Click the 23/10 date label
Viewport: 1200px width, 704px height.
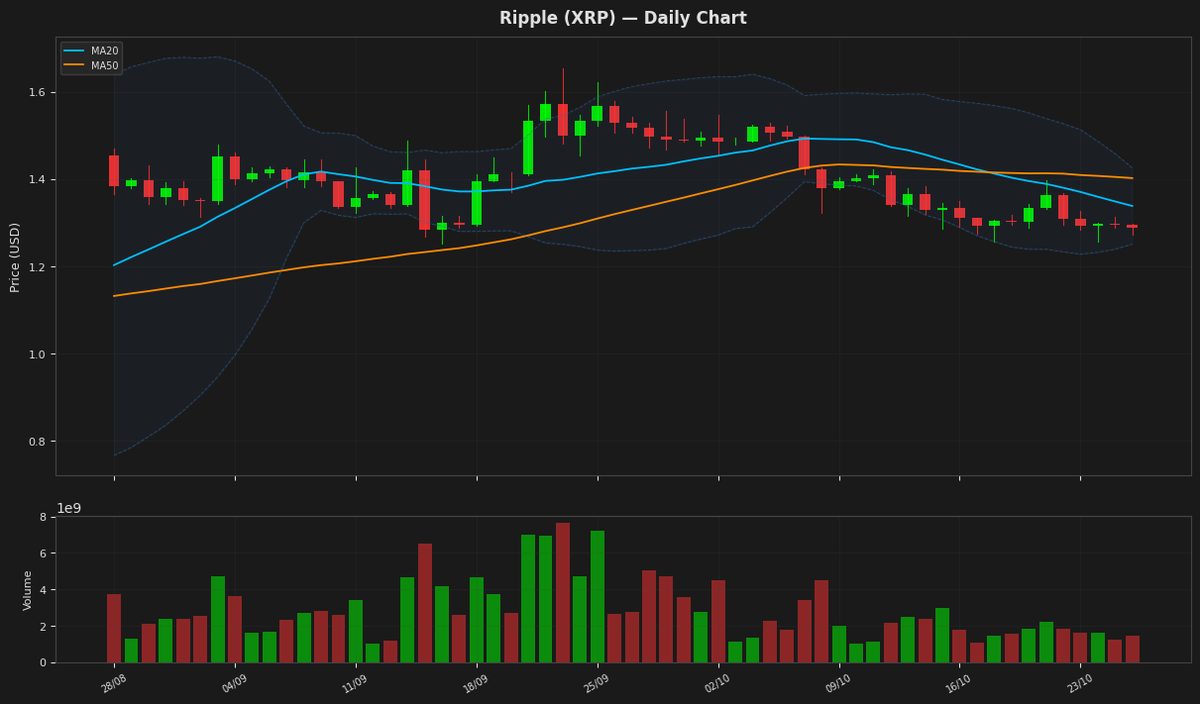coord(1080,684)
